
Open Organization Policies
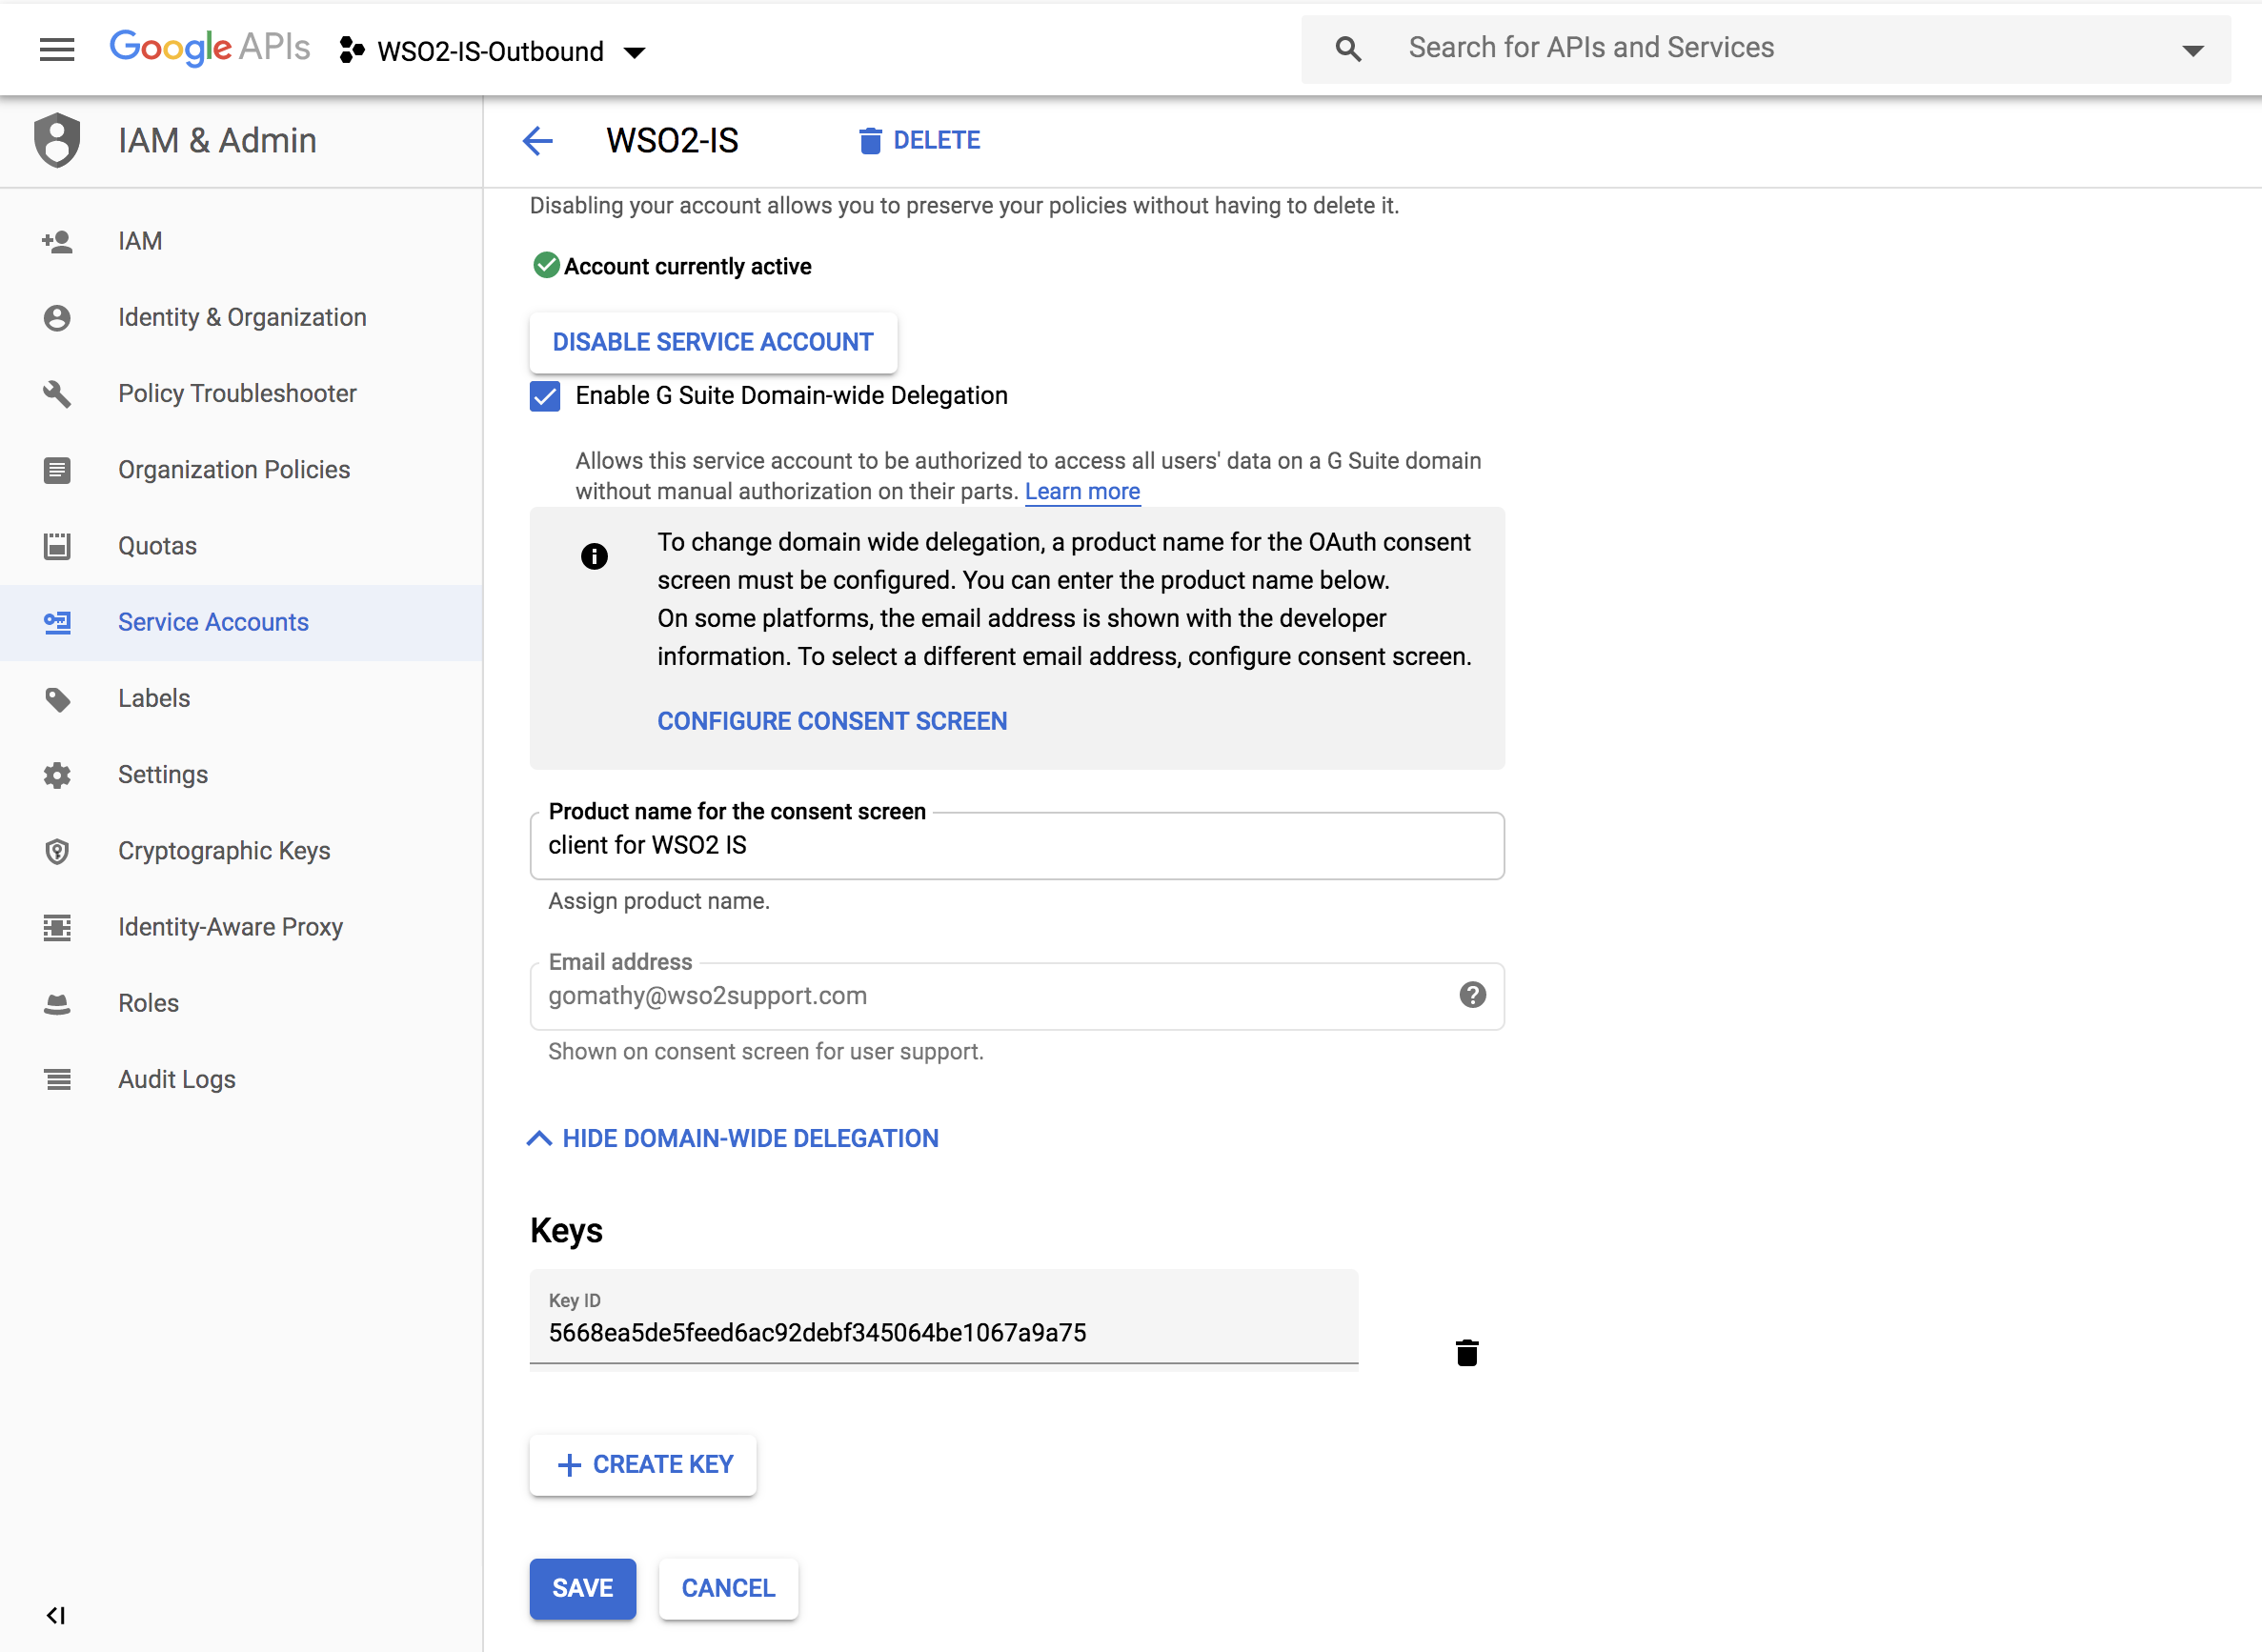241,469
